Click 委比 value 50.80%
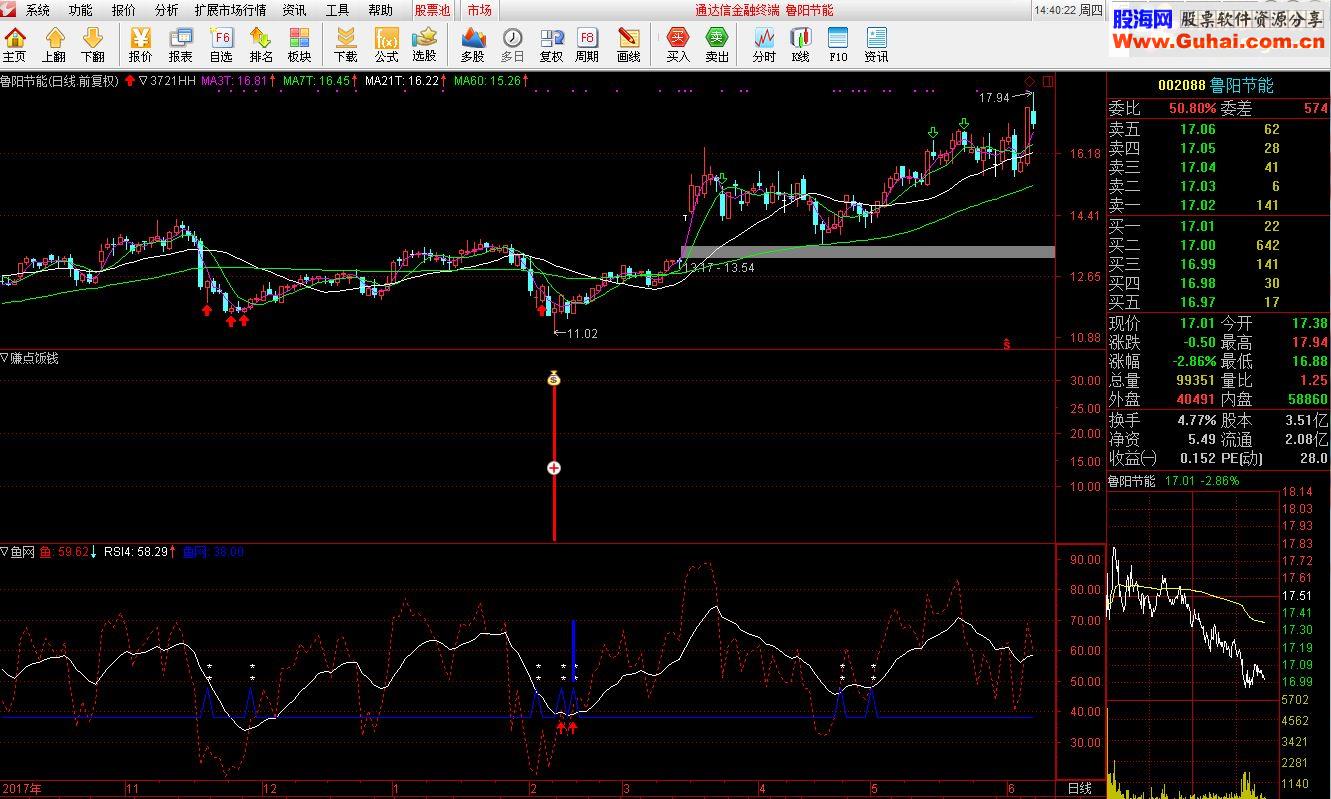This screenshot has width=1331, height=799. point(1192,108)
